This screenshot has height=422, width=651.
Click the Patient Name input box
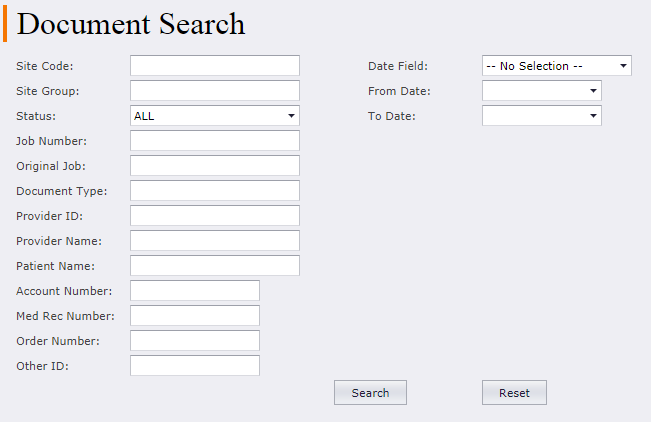click(215, 265)
